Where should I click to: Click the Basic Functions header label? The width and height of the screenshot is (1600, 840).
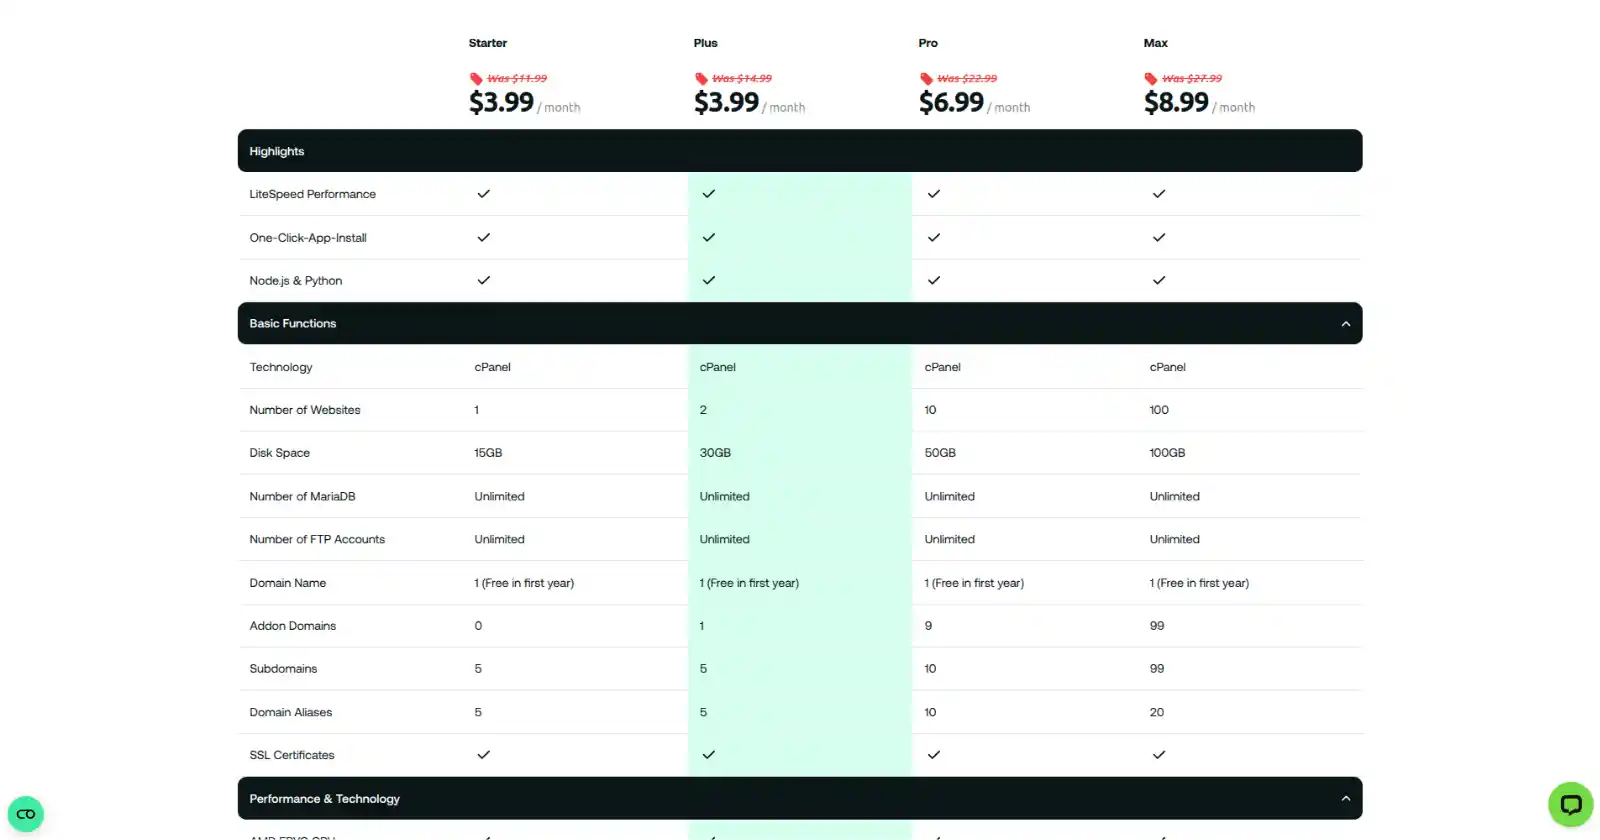tap(293, 324)
